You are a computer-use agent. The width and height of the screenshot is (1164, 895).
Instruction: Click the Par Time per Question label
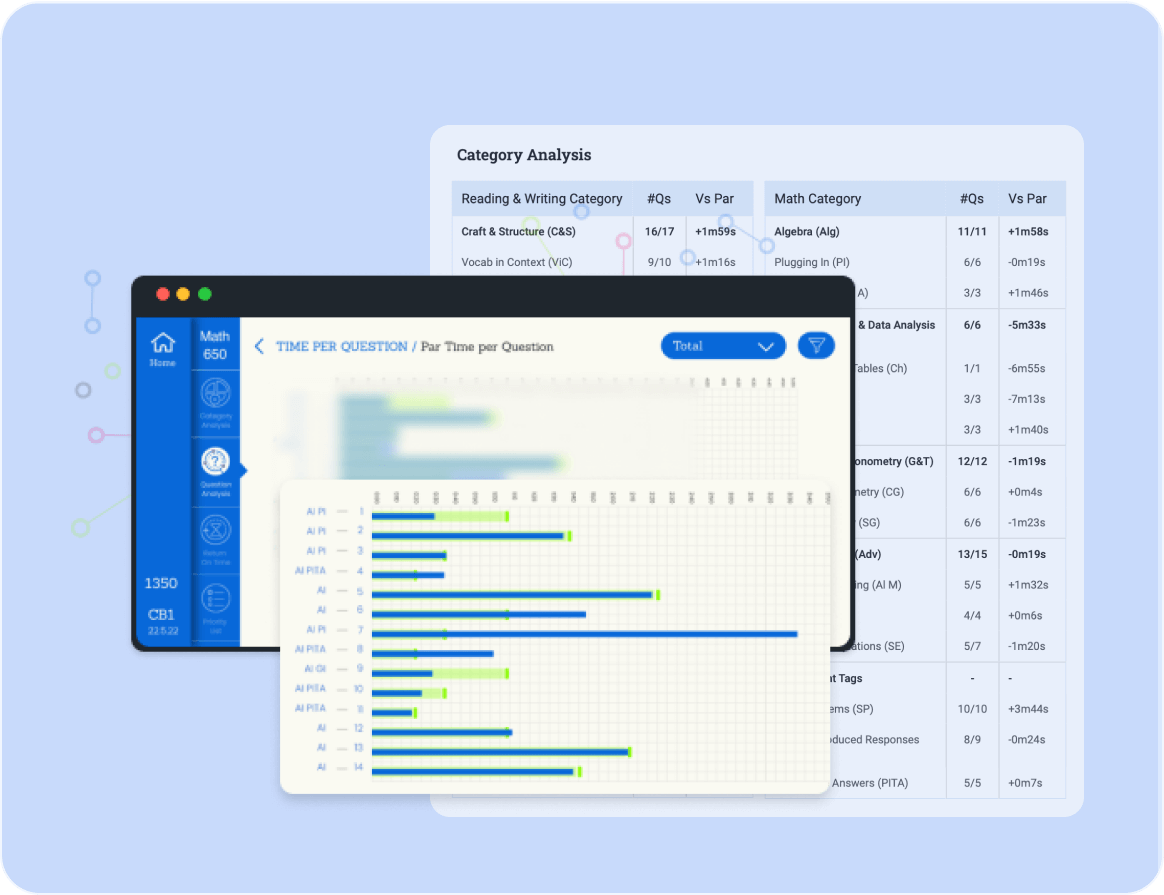[487, 347]
